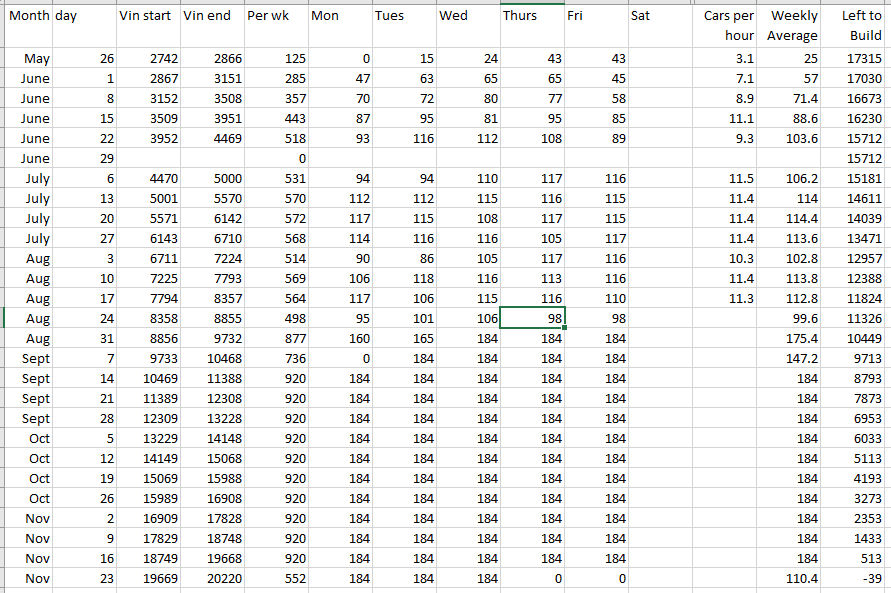Select the Per wk 0 cell for June 29
Viewport: 891px width, 593px height.
275,158
